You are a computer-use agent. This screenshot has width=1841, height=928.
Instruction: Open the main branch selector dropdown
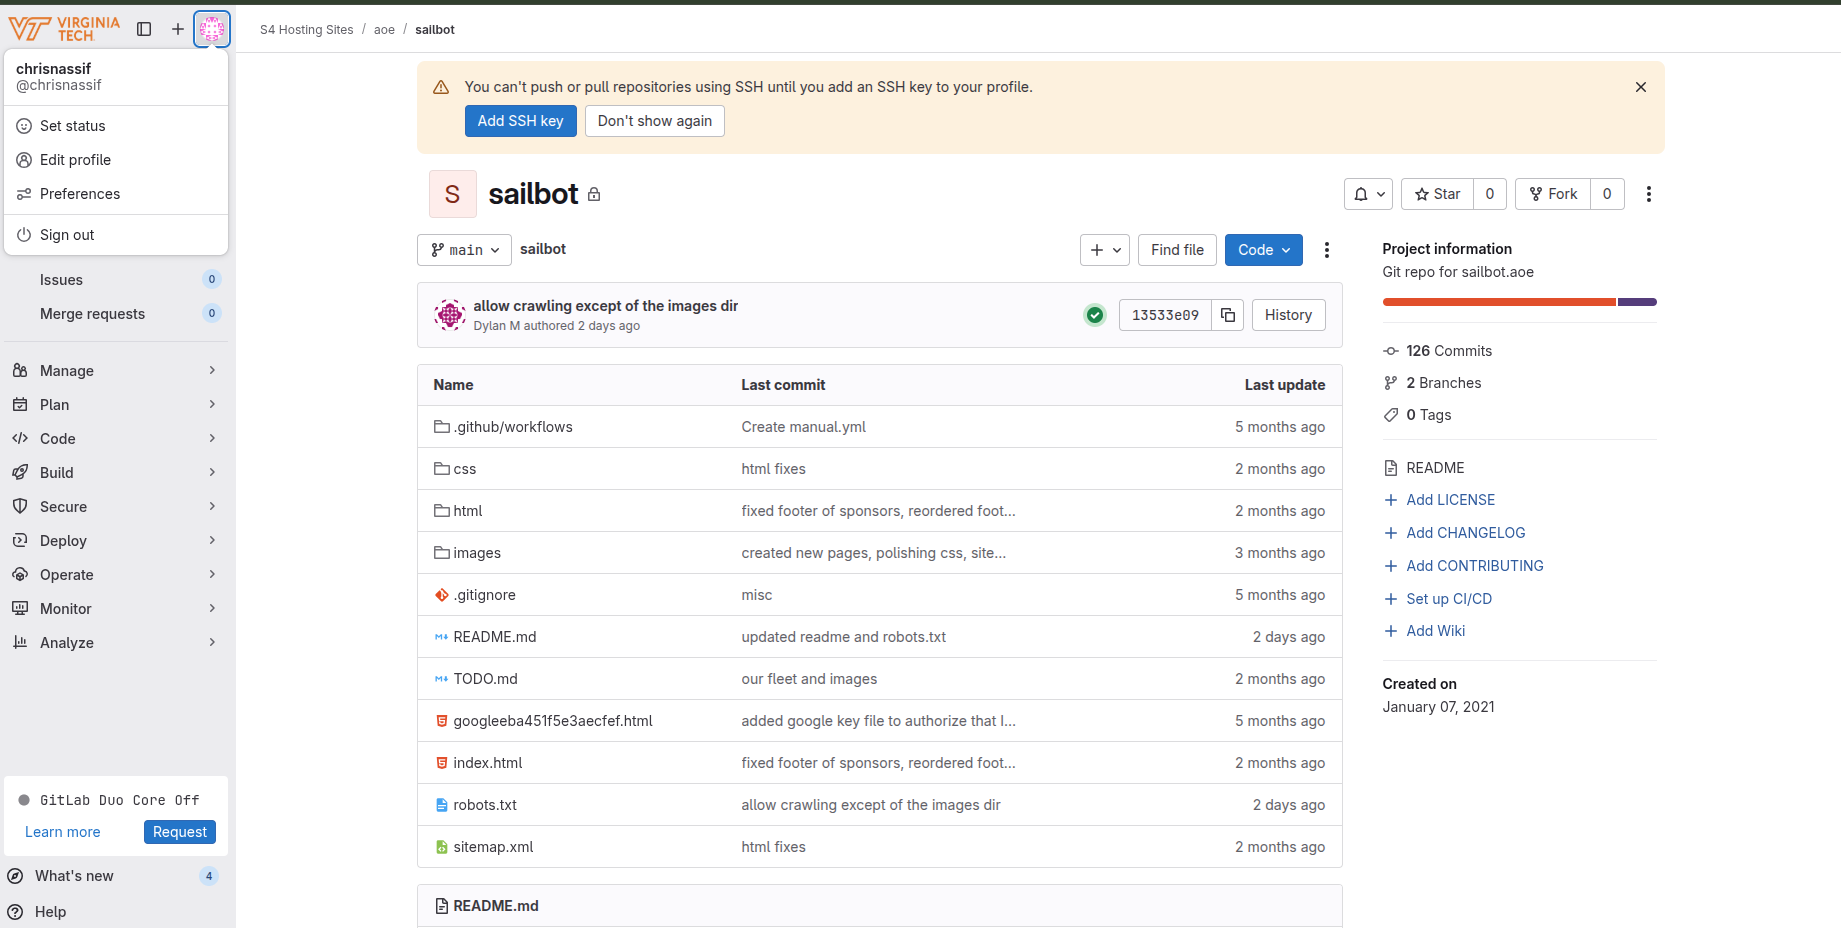click(x=464, y=250)
